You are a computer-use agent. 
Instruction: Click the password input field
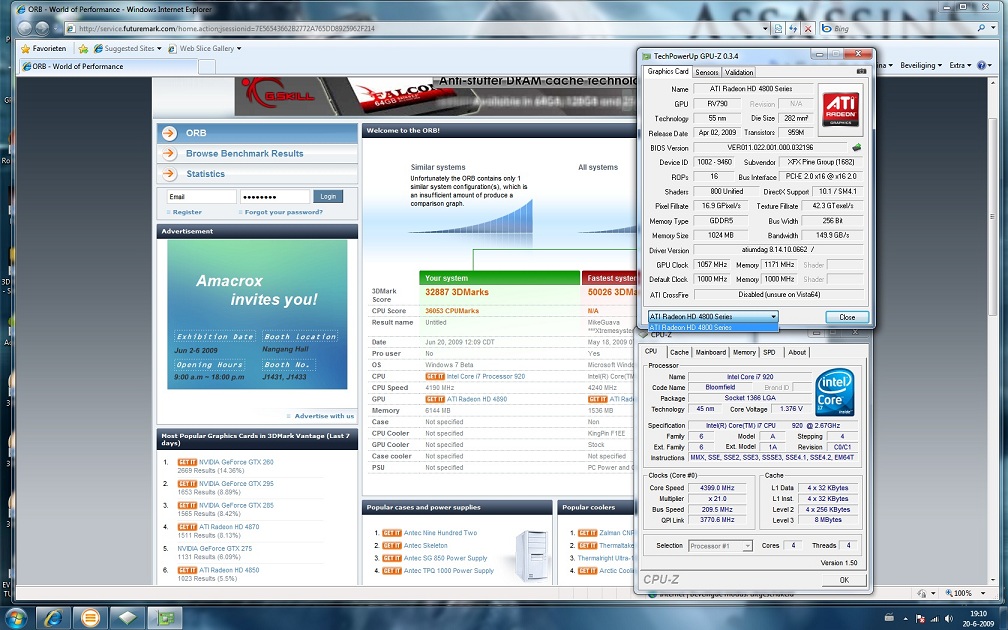tap(275, 197)
